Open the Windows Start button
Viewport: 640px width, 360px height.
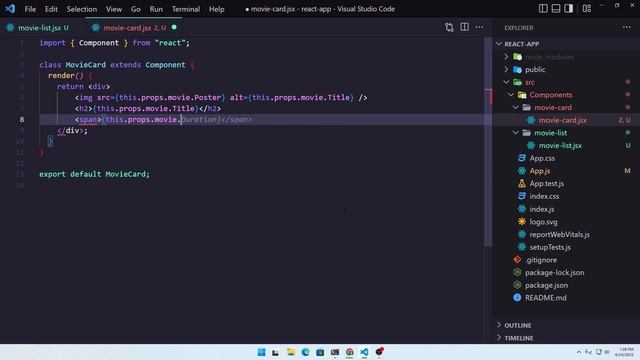(x=261, y=352)
